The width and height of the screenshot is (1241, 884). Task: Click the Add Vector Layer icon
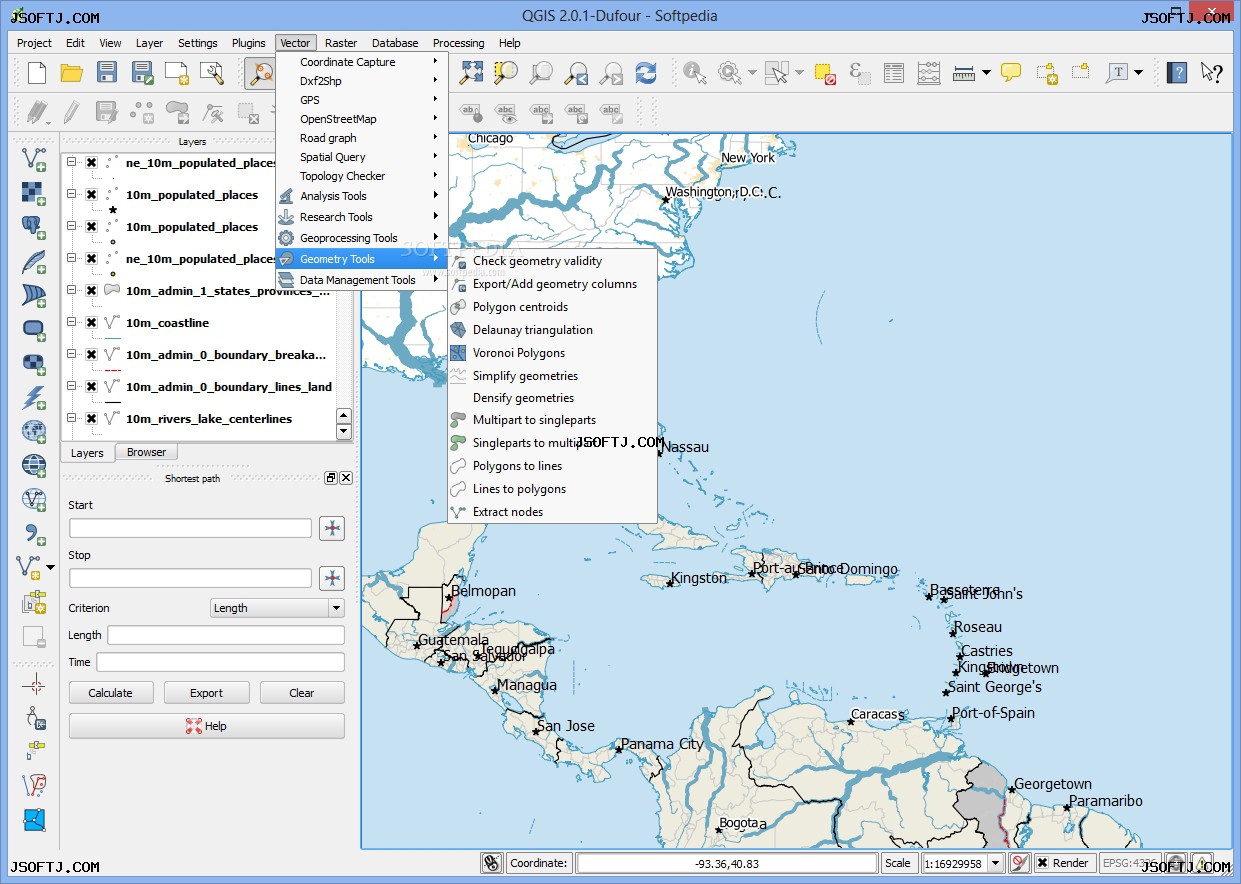[34, 158]
